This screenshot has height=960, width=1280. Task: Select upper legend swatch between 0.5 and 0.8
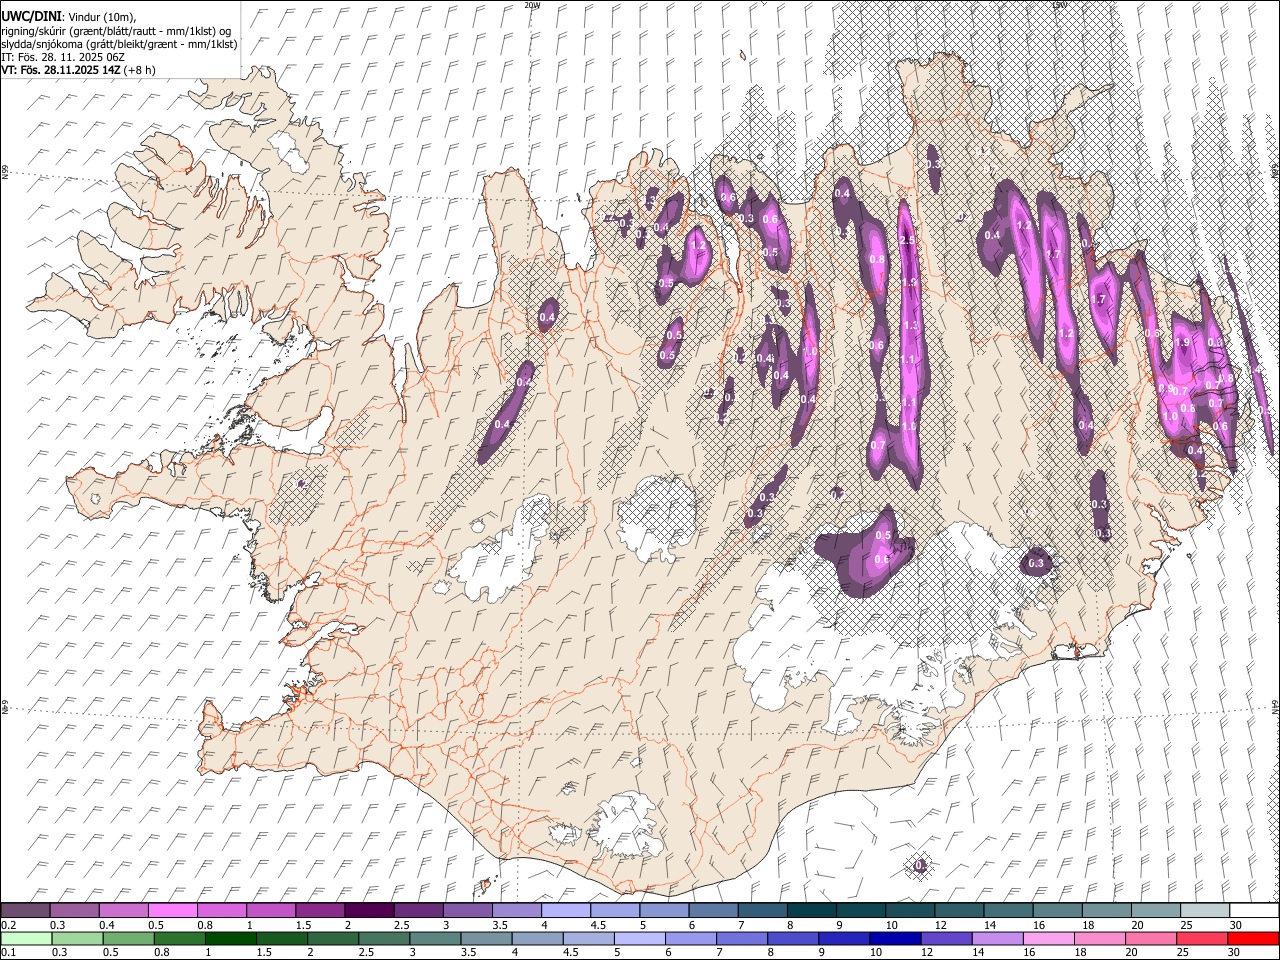click(172, 911)
